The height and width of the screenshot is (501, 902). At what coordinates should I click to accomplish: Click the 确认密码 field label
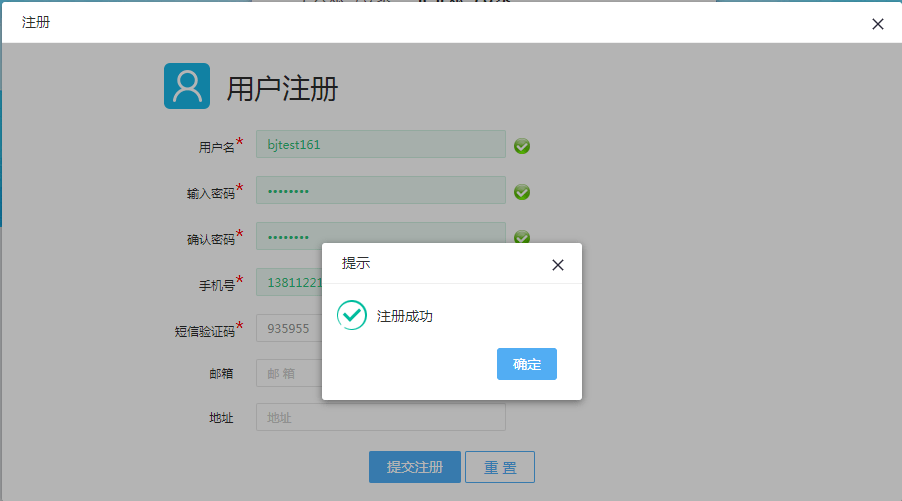click(x=211, y=239)
